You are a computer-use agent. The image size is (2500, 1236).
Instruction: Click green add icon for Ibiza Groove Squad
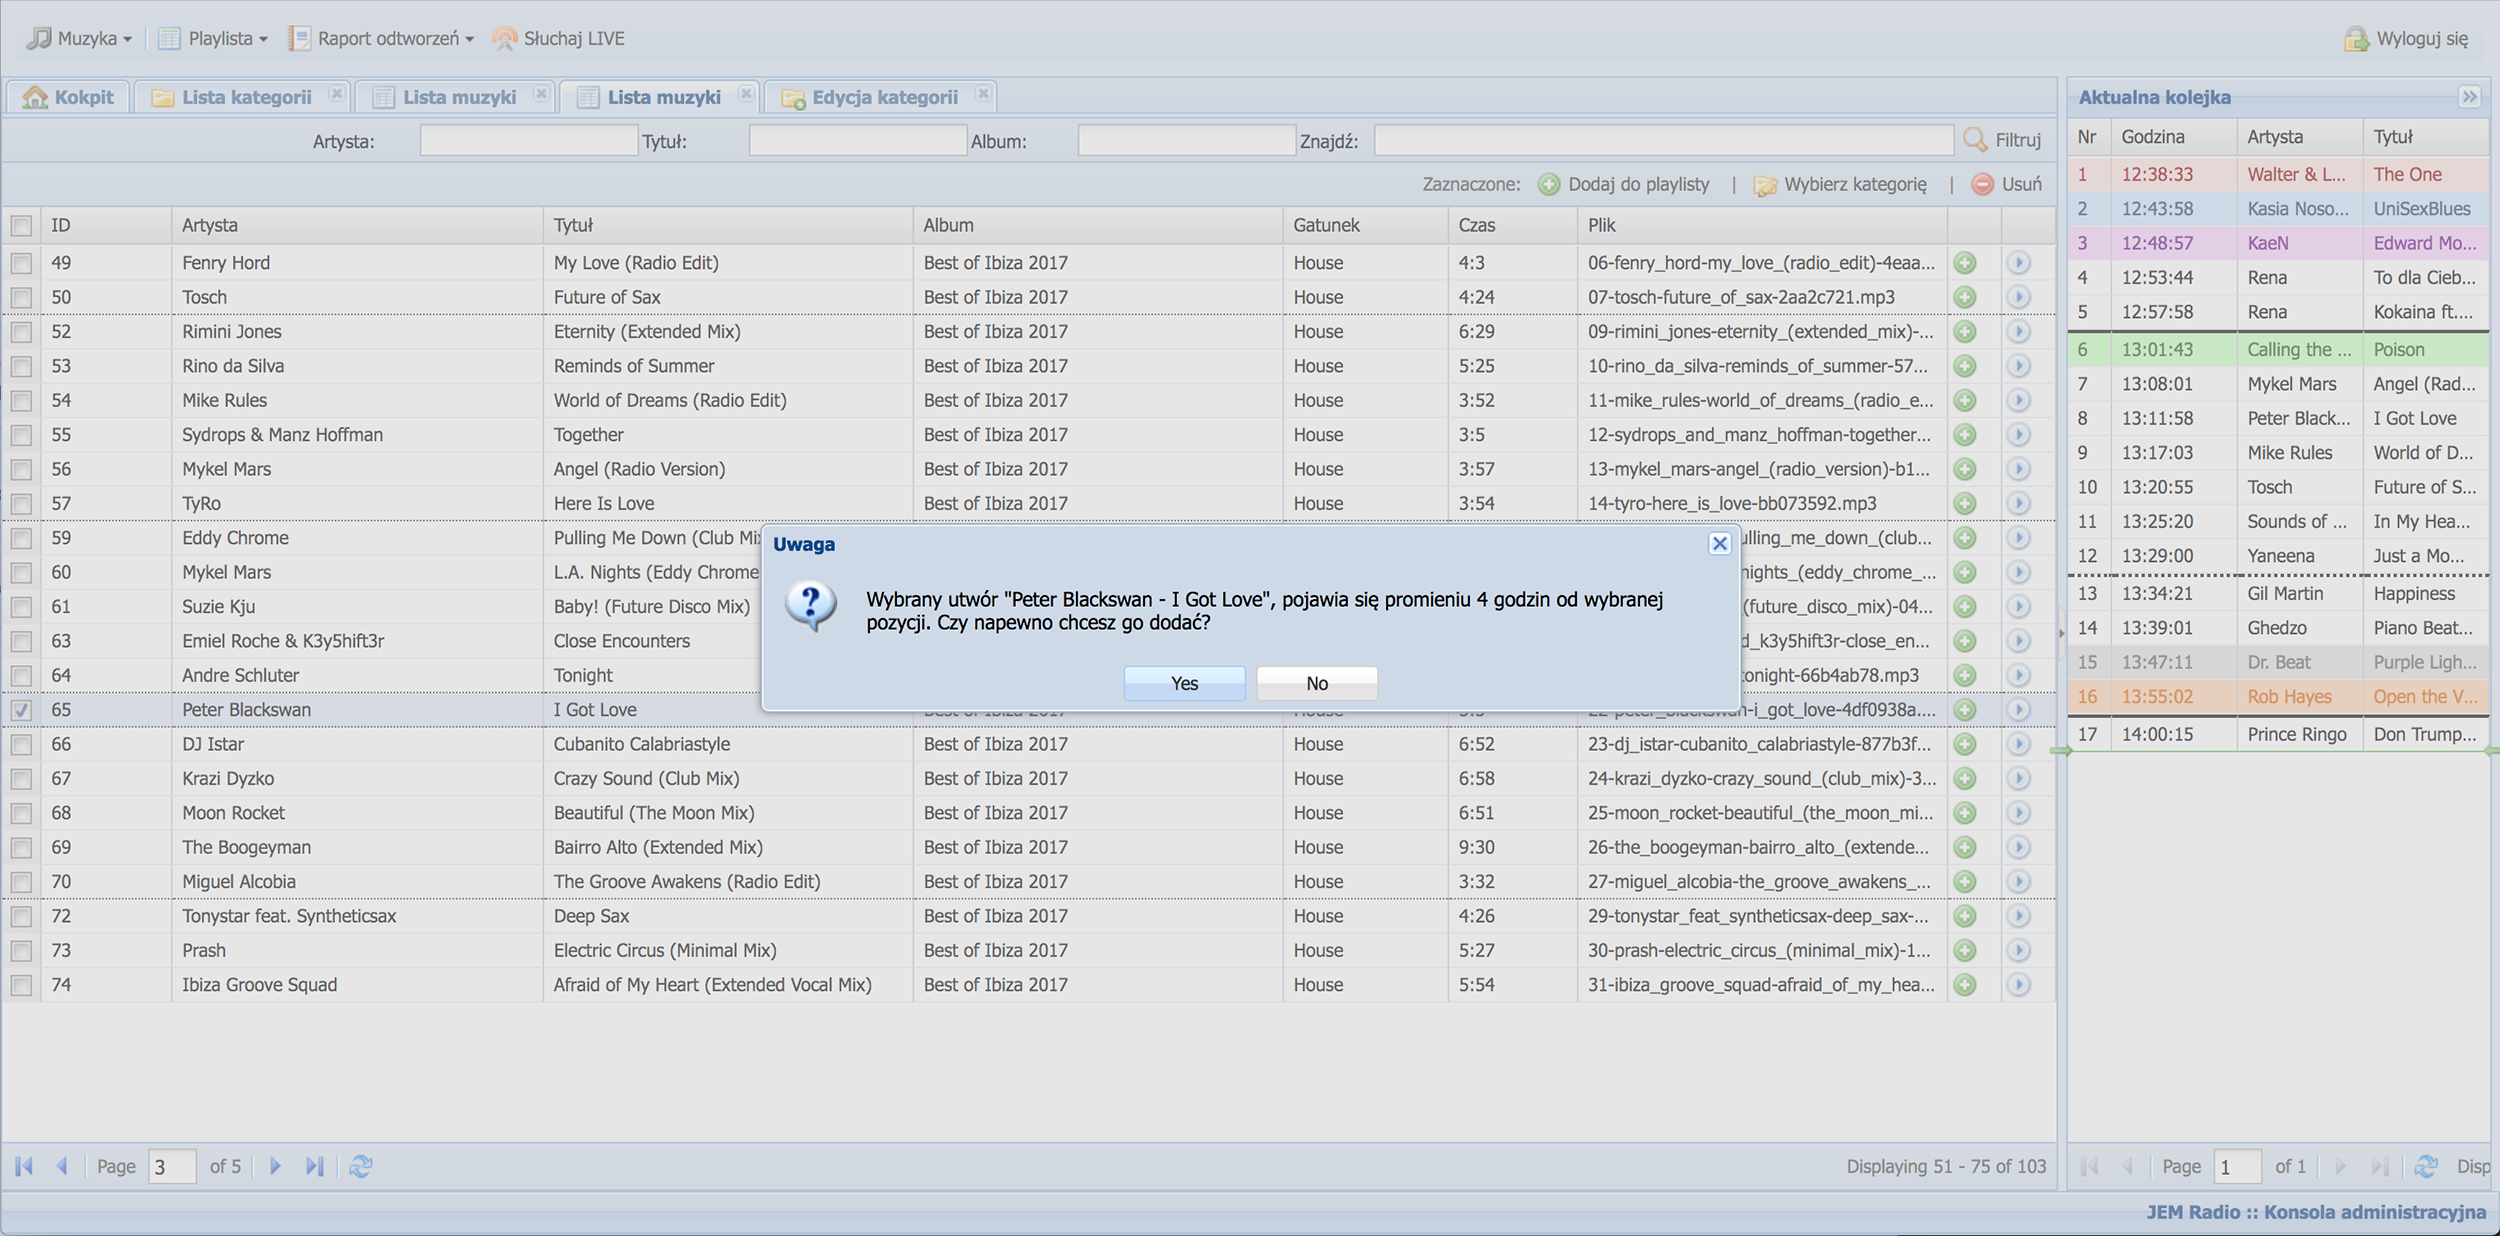tap(1965, 985)
